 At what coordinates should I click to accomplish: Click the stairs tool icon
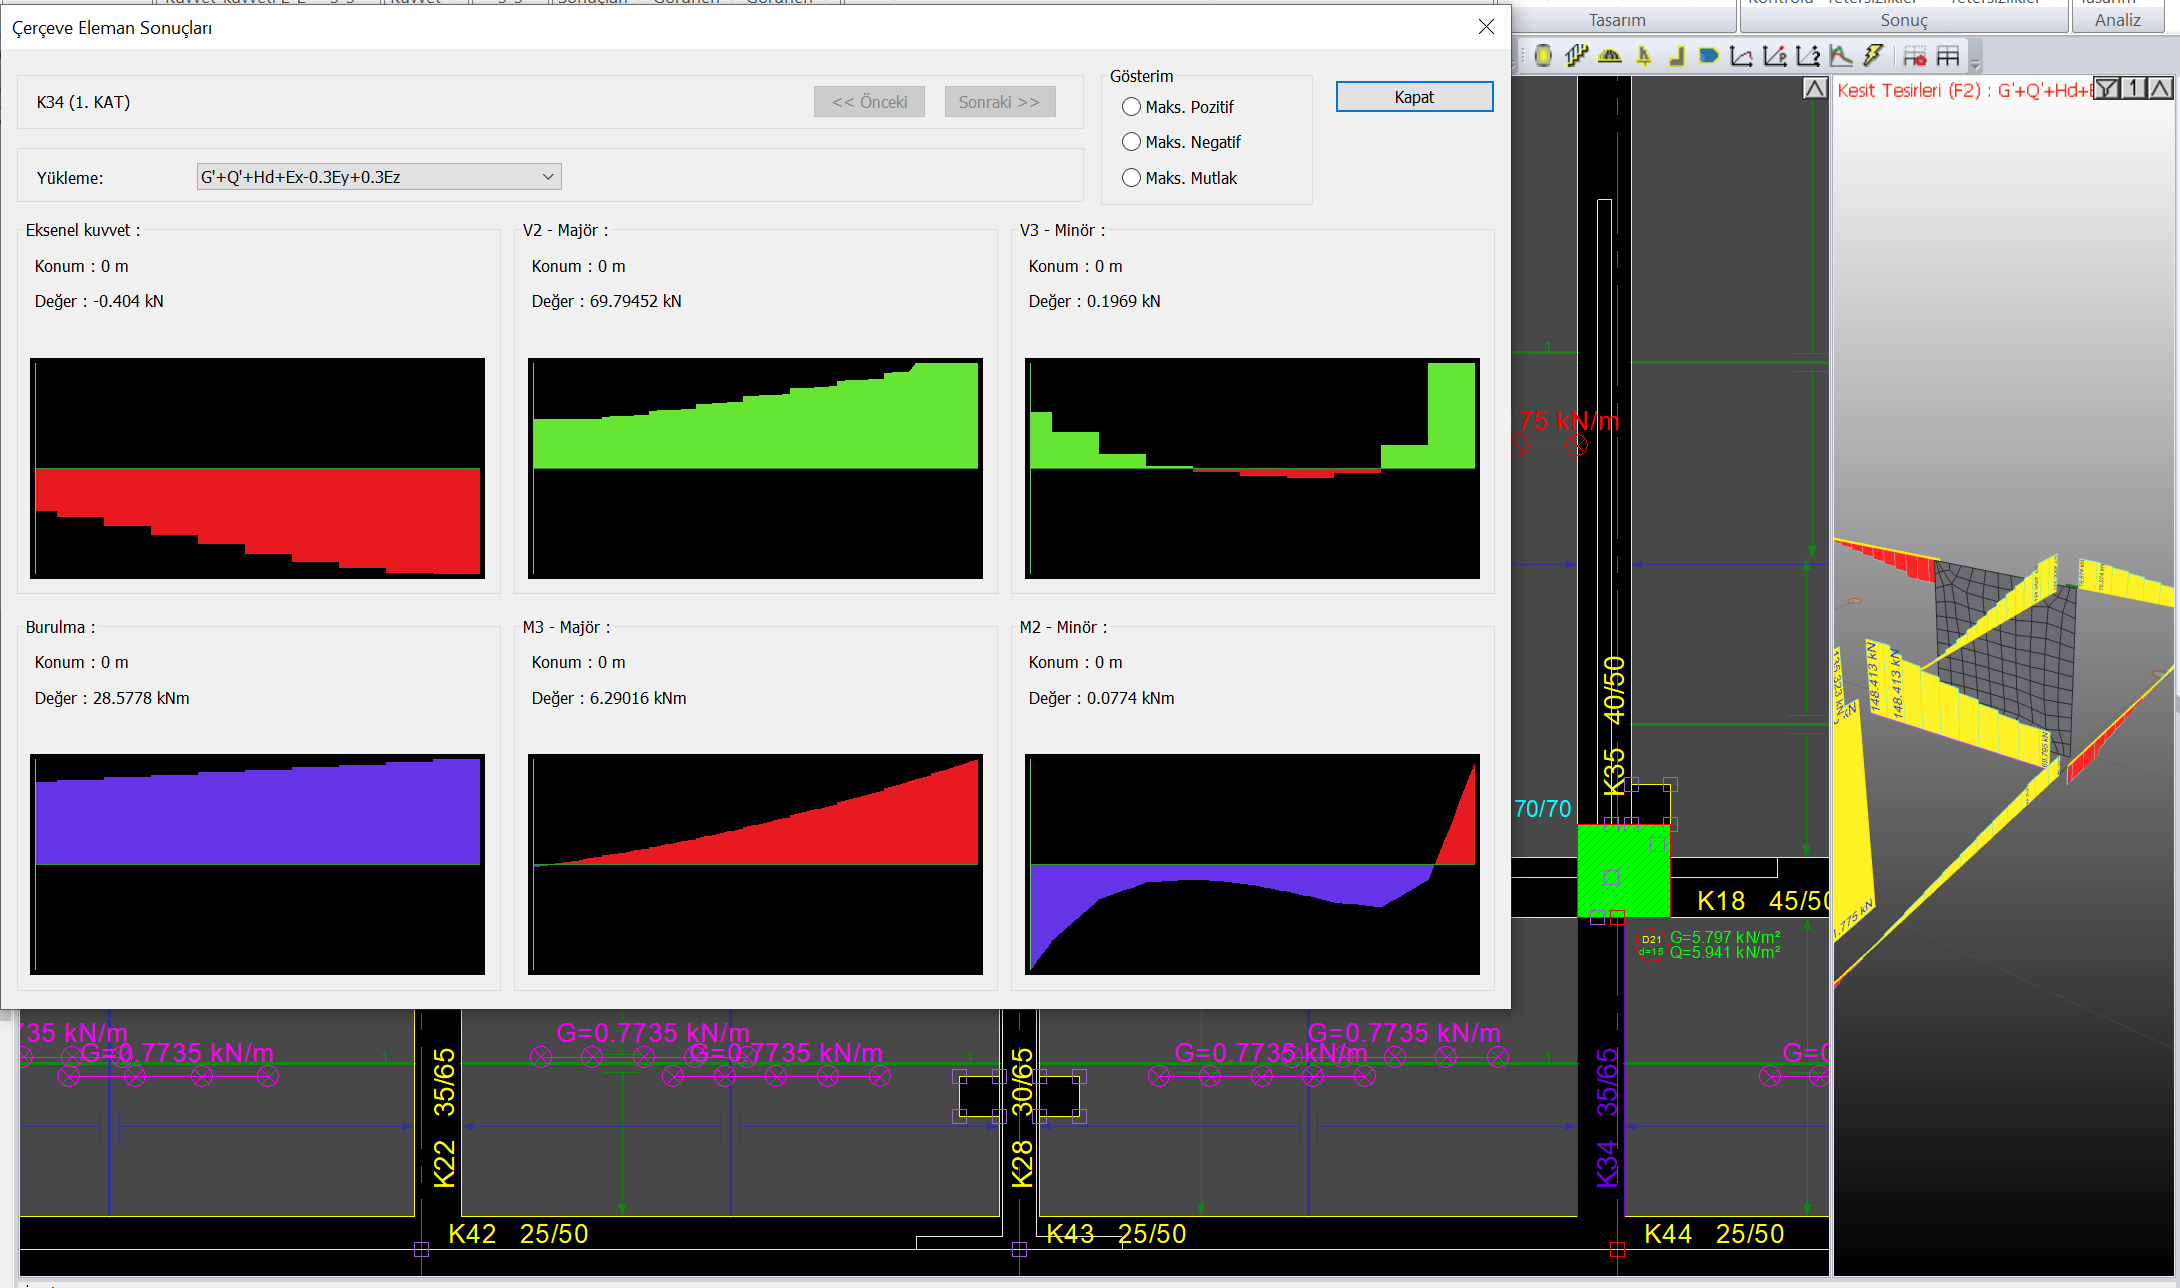1577,56
